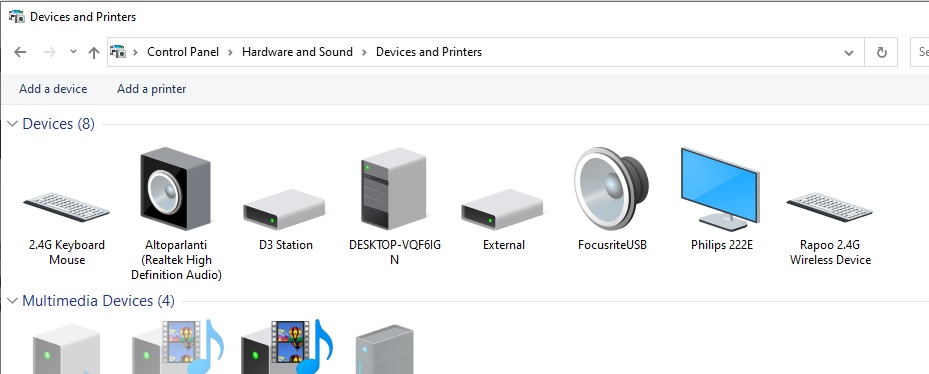Refresh the Devices and Printers view
The width and height of the screenshot is (929, 374).
coord(882,52)
